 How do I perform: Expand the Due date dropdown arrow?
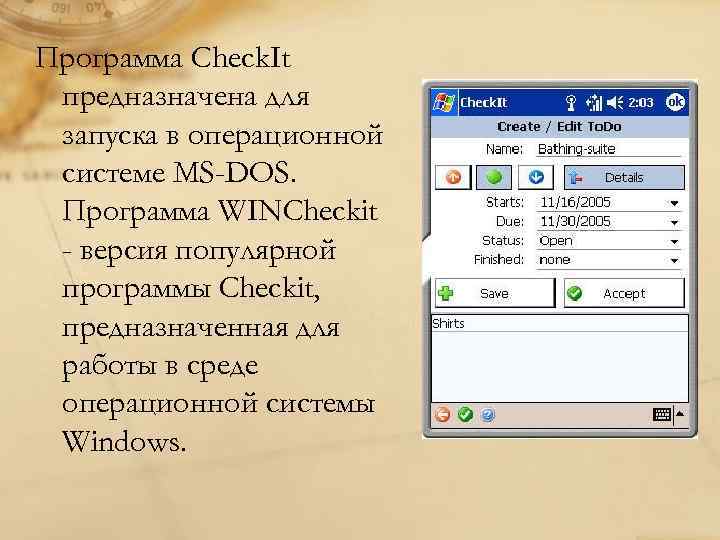[x=674, y=222]
